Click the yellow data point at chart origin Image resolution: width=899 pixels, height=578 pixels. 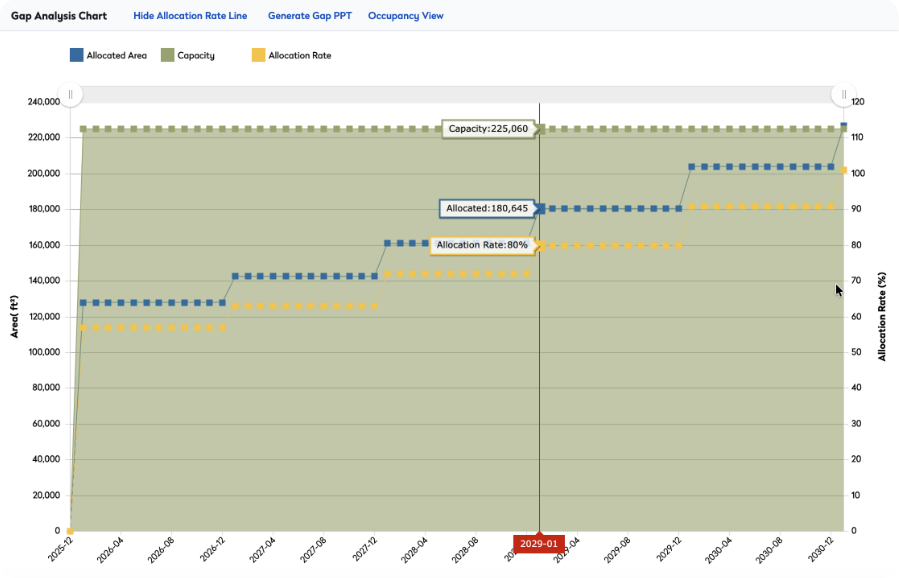tap(70, 530)
